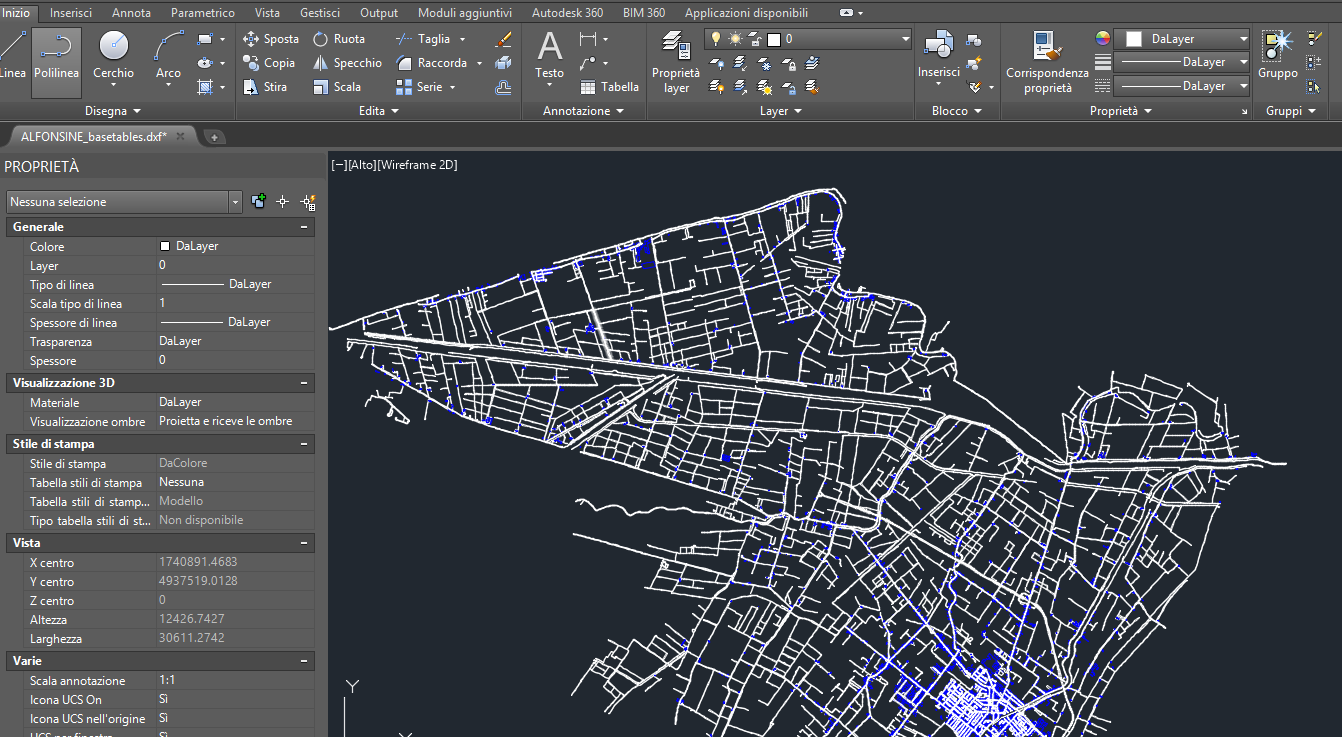Expand the Annotazione panel
Screen dimensions: 1342x737
point(583,111)
